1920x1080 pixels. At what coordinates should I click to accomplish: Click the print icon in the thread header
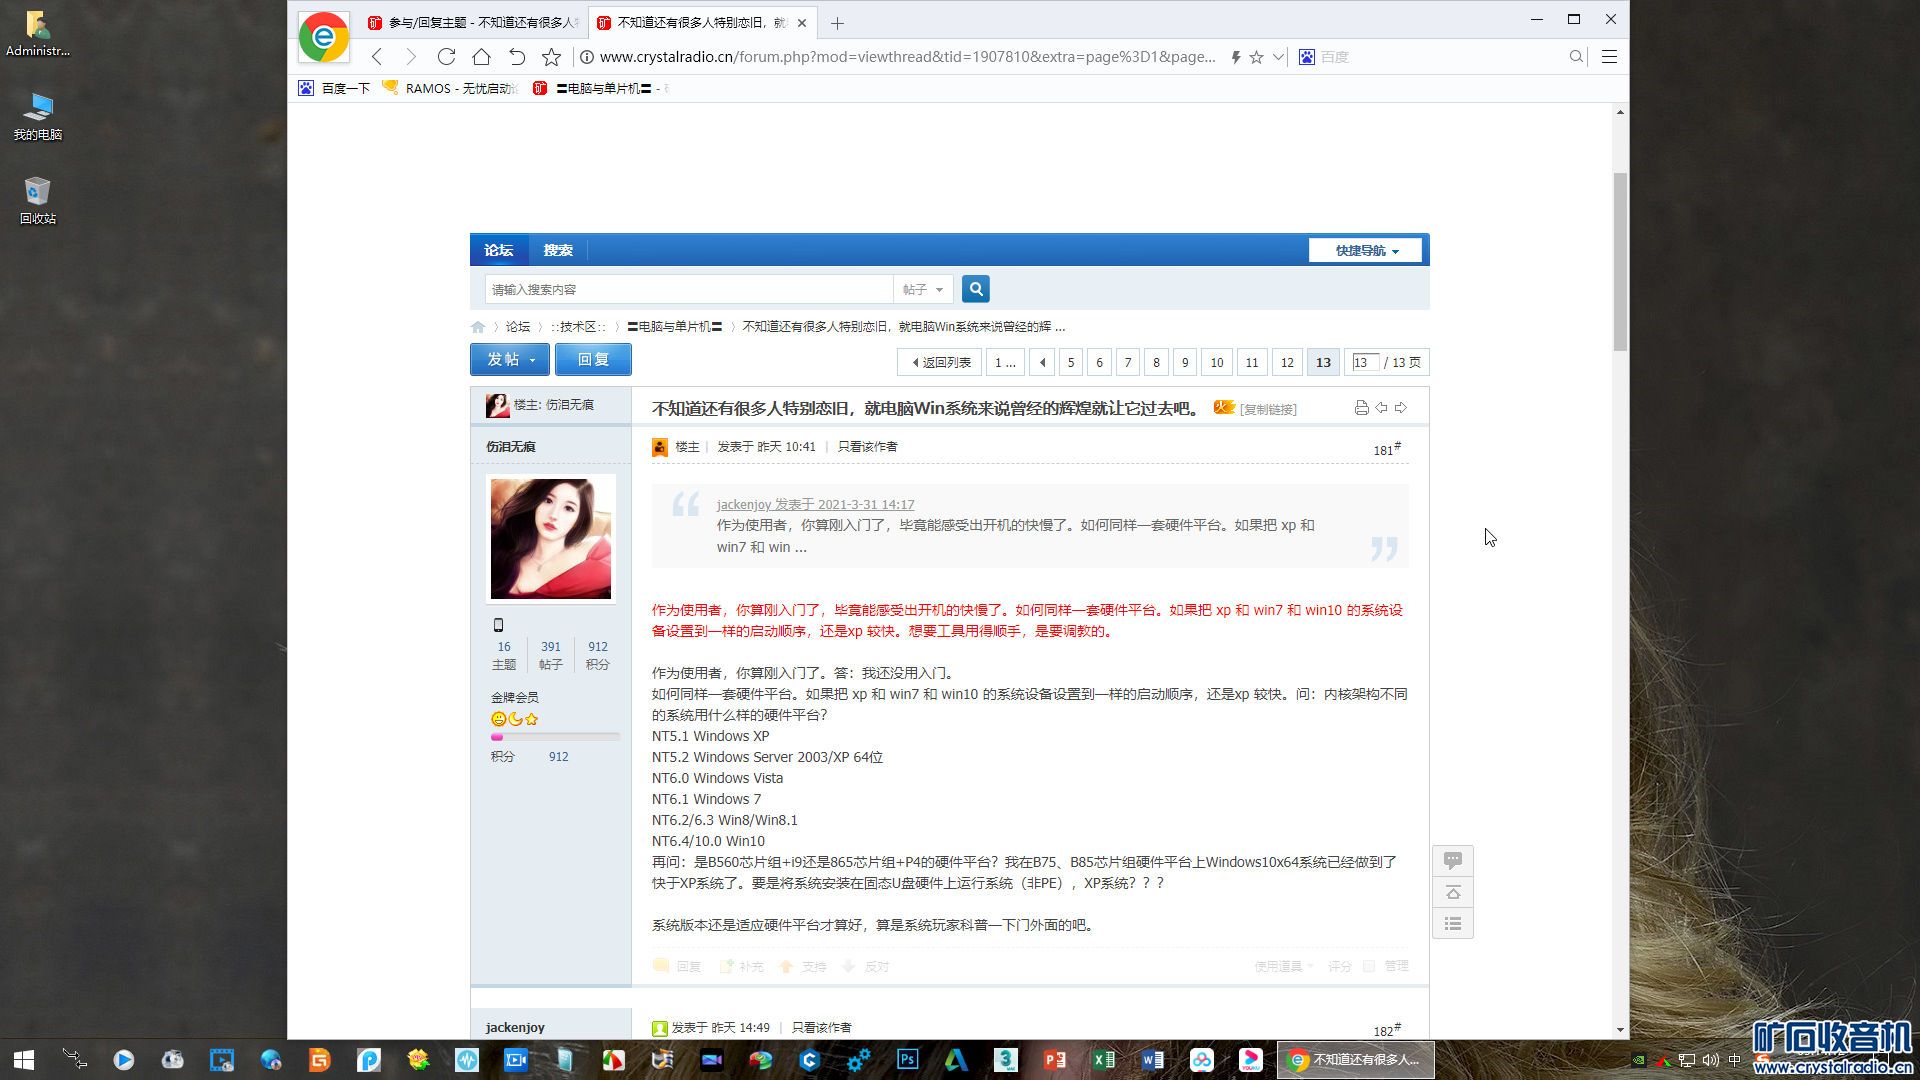1361,408
